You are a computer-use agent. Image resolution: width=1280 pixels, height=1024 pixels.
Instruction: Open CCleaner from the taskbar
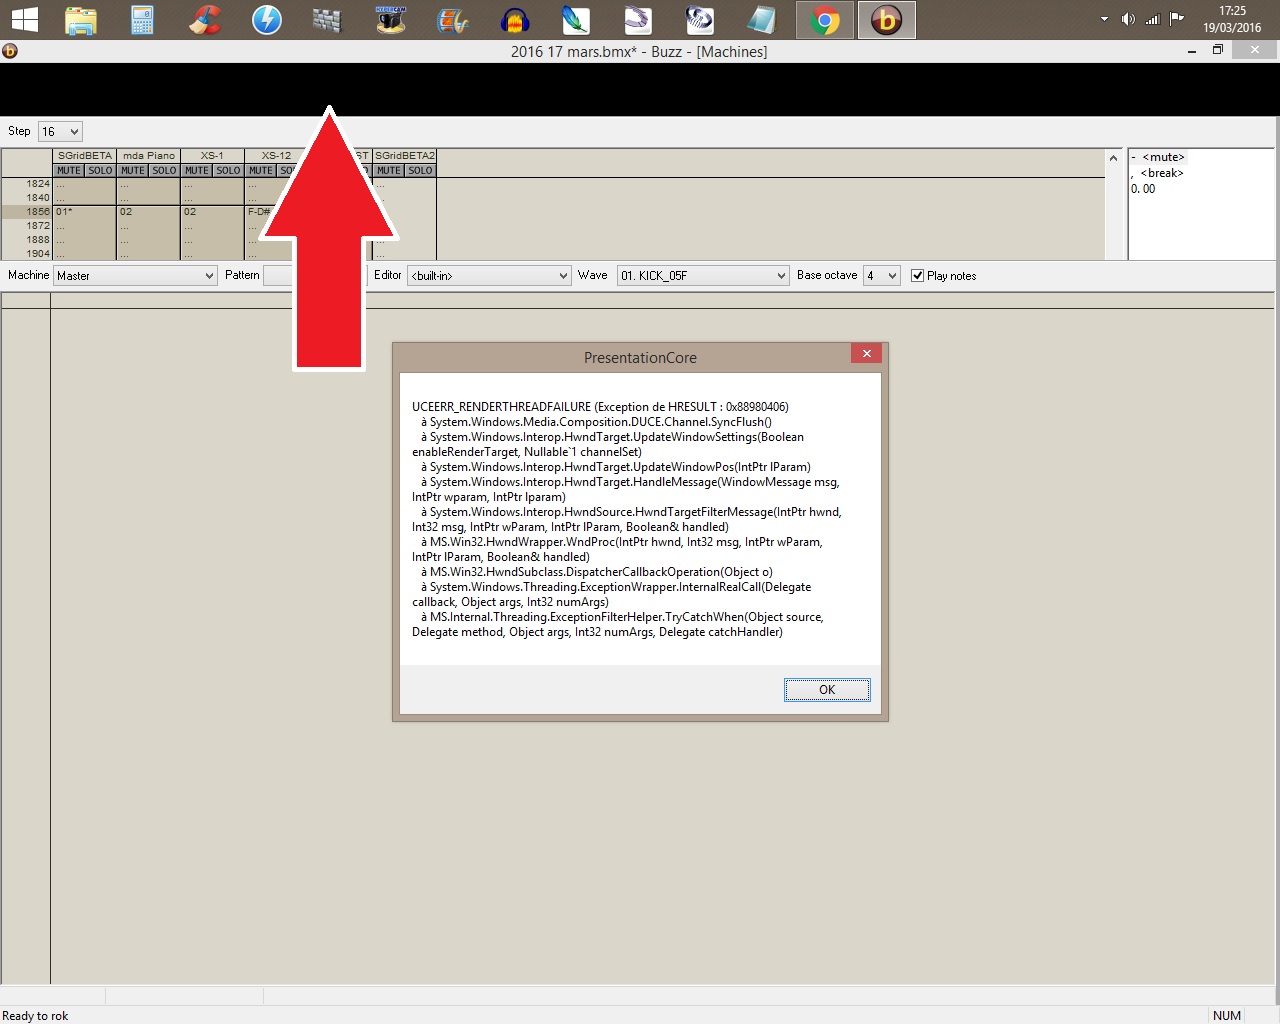pos(205,20)
